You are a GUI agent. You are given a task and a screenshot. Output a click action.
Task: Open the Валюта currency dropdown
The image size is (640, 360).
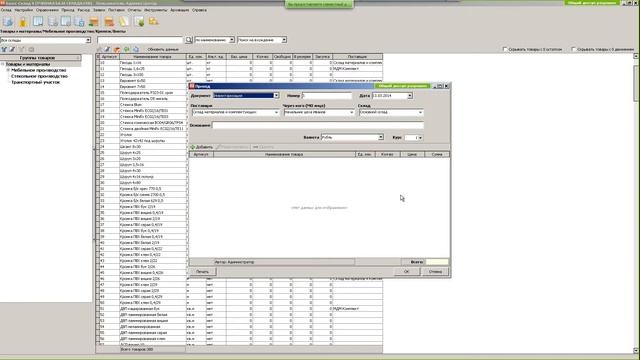click(381, 137)
